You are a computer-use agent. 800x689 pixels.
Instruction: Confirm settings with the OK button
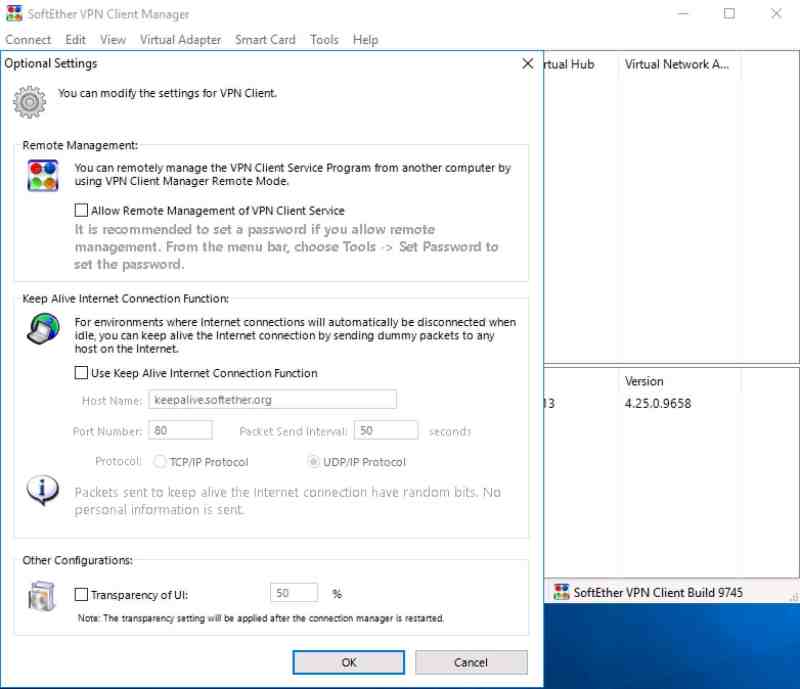348,662
